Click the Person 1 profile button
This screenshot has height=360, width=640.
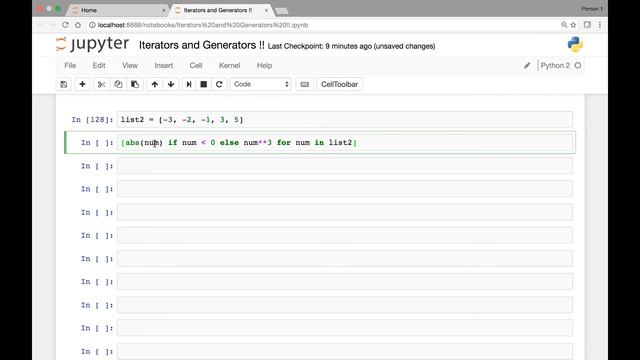591,9
